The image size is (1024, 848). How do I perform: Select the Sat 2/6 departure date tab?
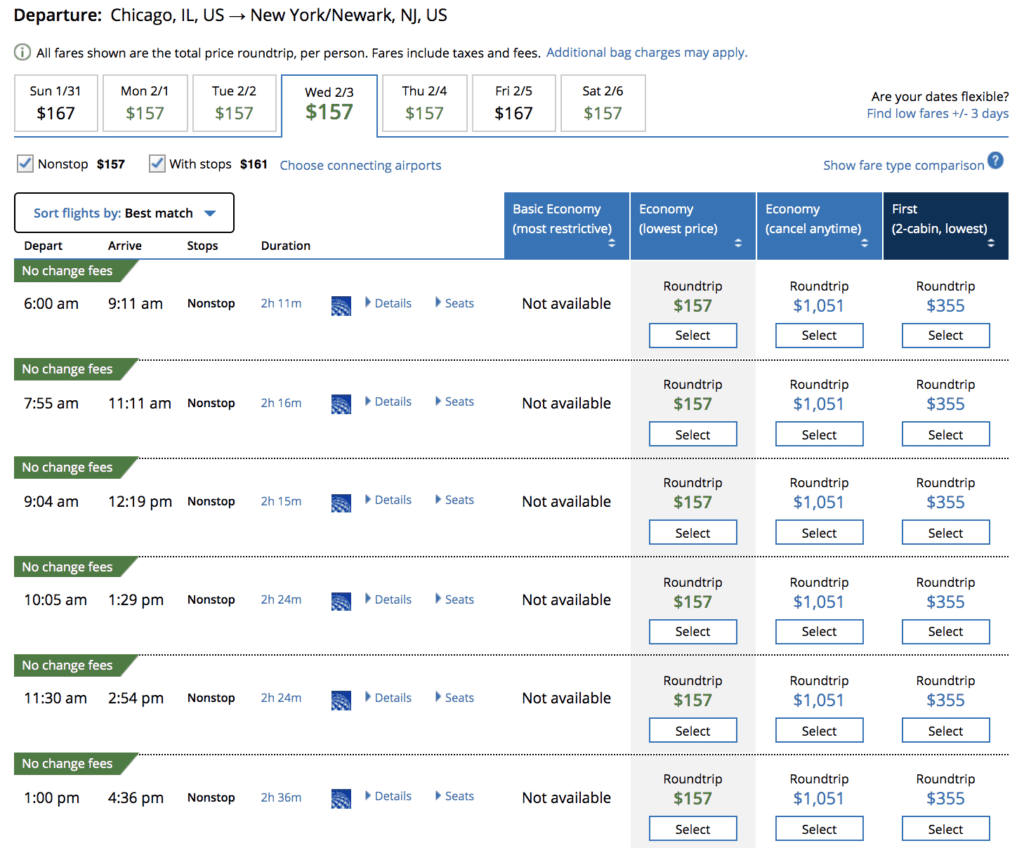point(603,103)
